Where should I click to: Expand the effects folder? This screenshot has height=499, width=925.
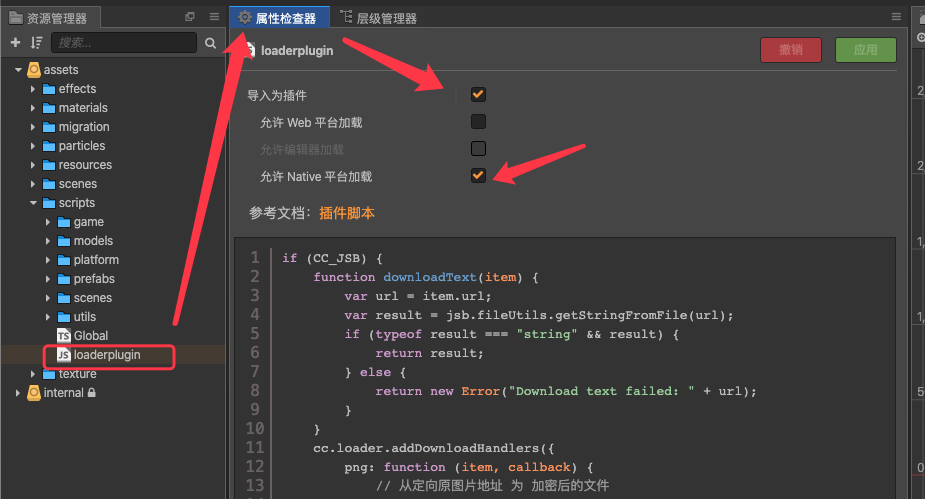tap(33, 89)
